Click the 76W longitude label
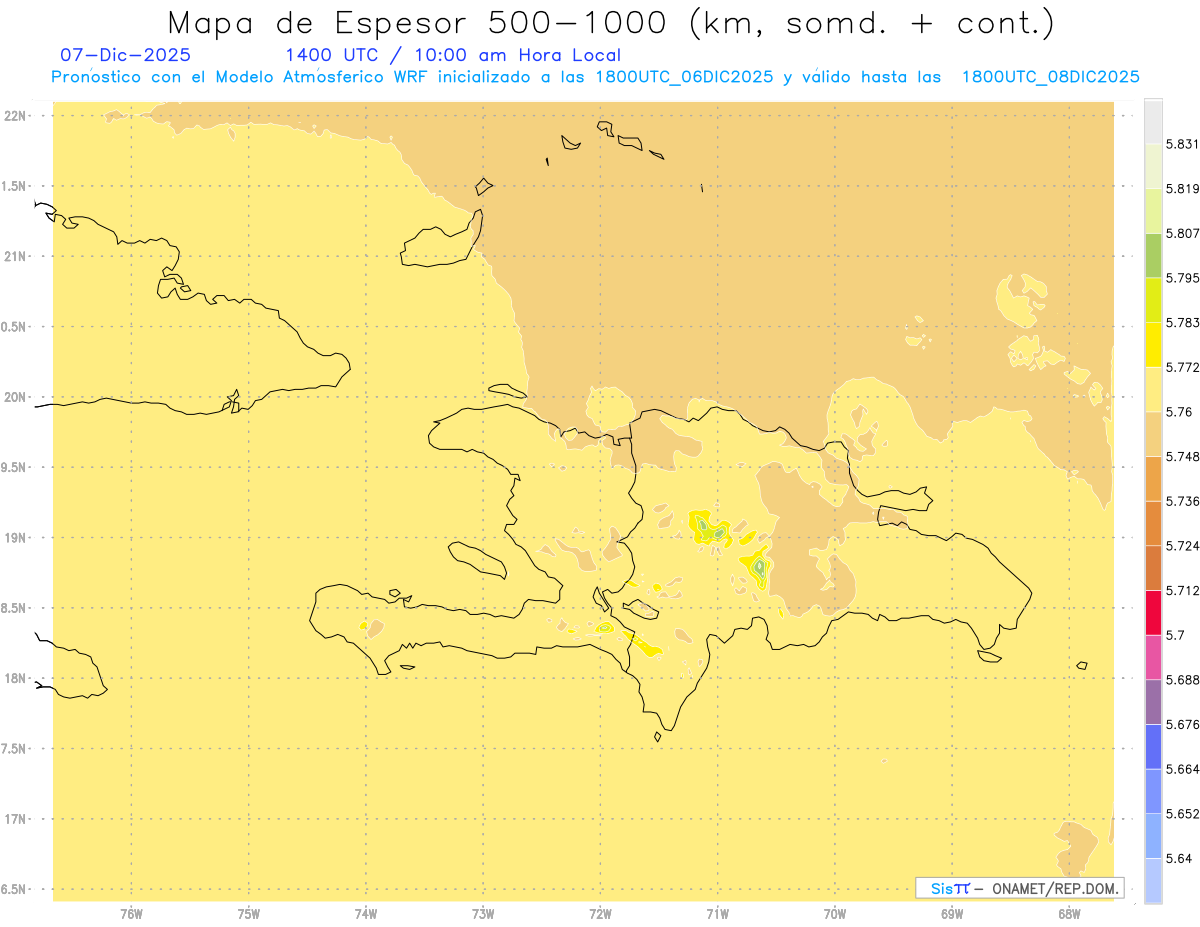The width and height of the screenshot is (1200, 927). [x=131, y=914]
